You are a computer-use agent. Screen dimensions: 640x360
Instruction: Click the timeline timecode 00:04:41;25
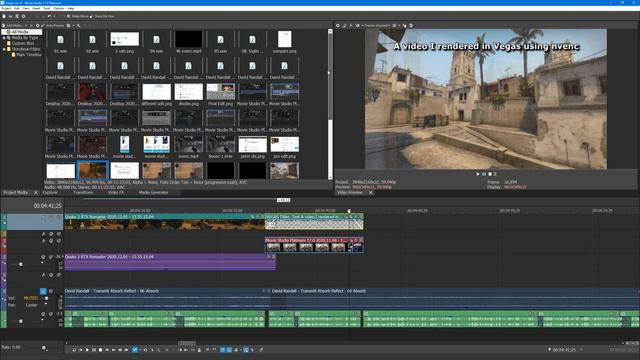coord(47,206)
